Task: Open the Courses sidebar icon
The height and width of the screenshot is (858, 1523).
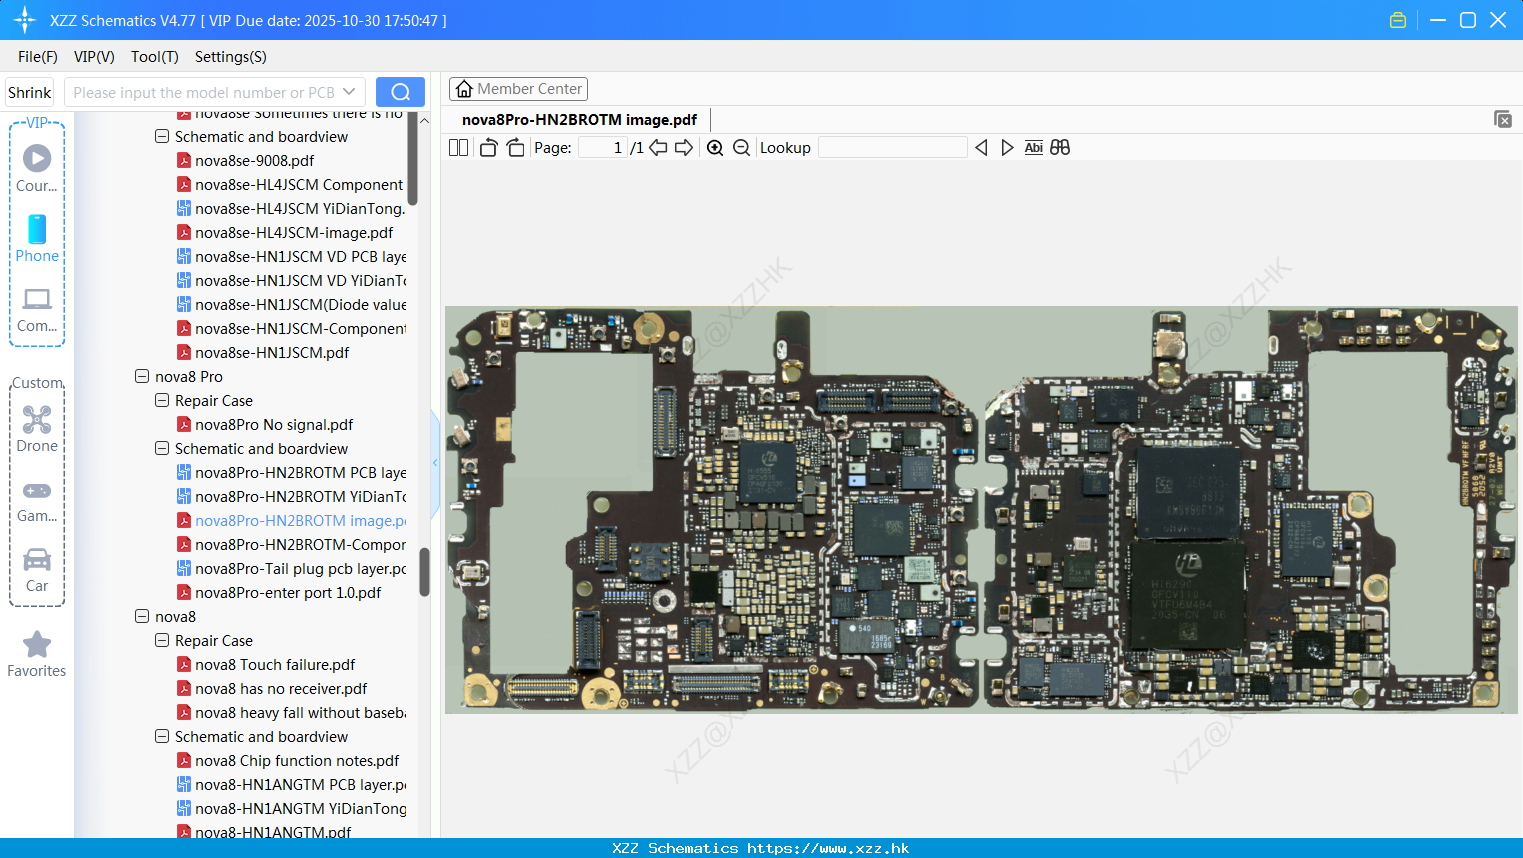Action: click(x=37, y=168)
